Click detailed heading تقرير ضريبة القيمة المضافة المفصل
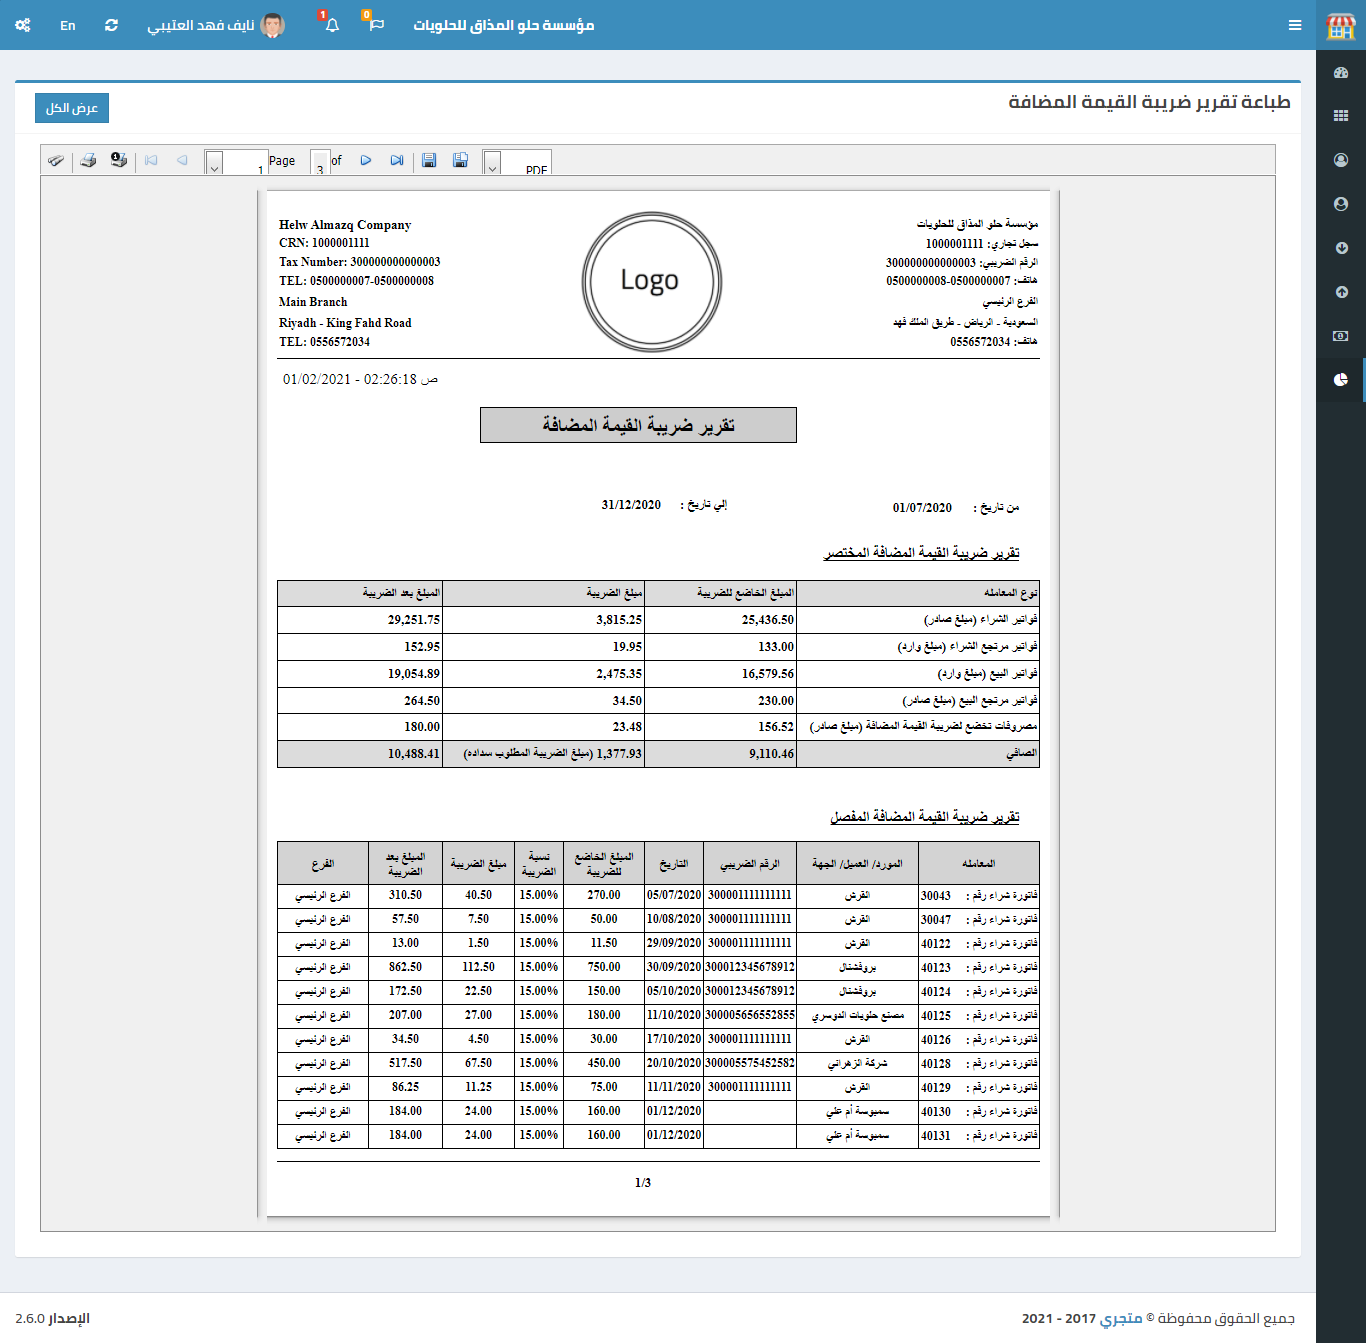Viewport: 1366px width, 1343px height. [925, 817]
